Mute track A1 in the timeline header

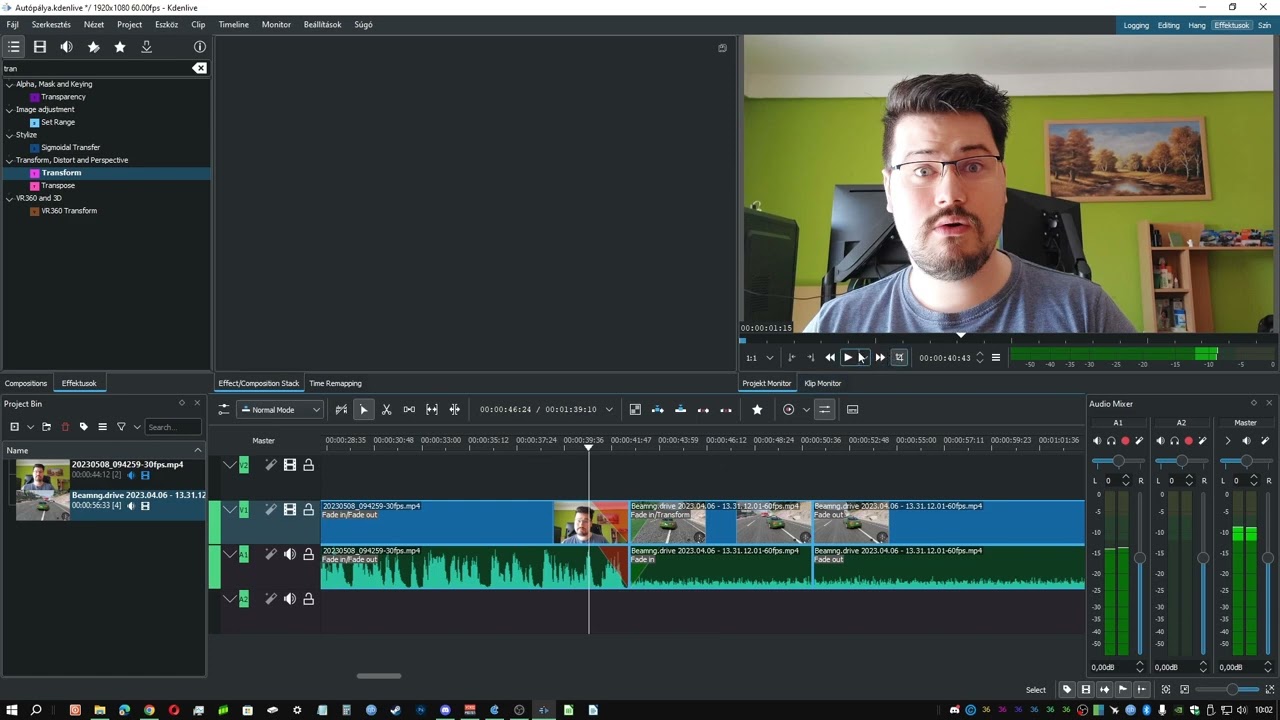[x=289, y=554]
